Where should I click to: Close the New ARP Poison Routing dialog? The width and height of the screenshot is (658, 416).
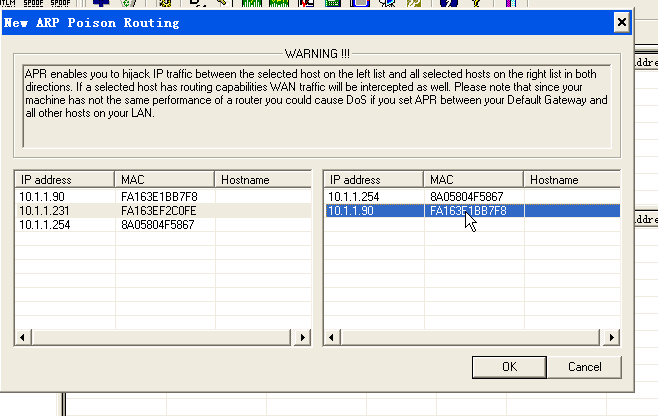(x=621, y=22)
